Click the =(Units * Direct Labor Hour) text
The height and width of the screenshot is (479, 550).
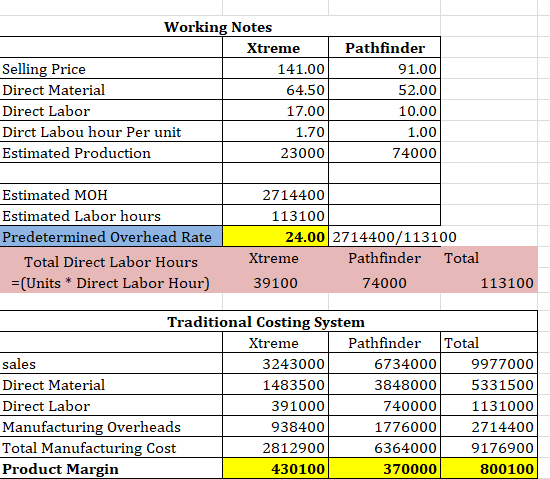coord(110,283)
